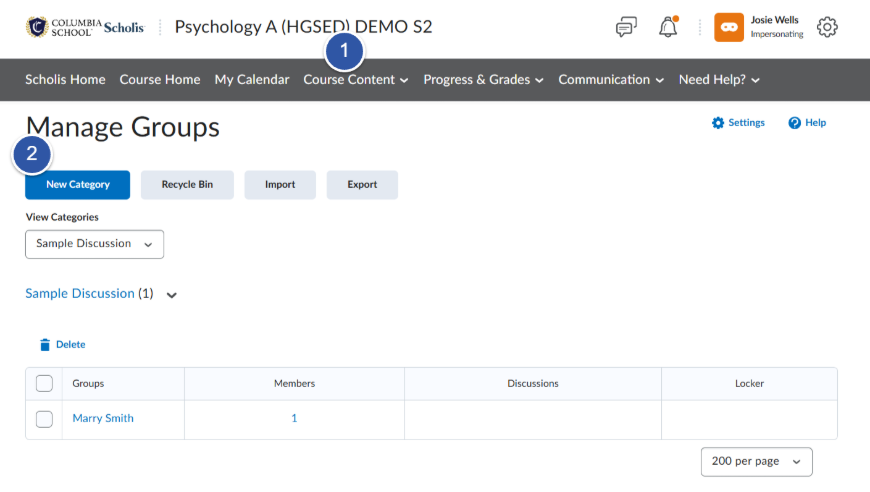This screenshot has width=870, height=492.
Task: Click the Delete text link
Action: [70, 344]
